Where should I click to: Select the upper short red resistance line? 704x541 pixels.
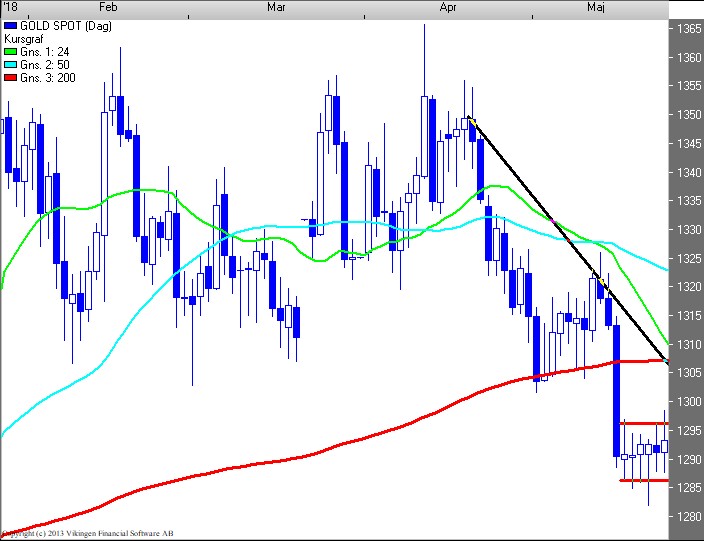coord(643,423)
